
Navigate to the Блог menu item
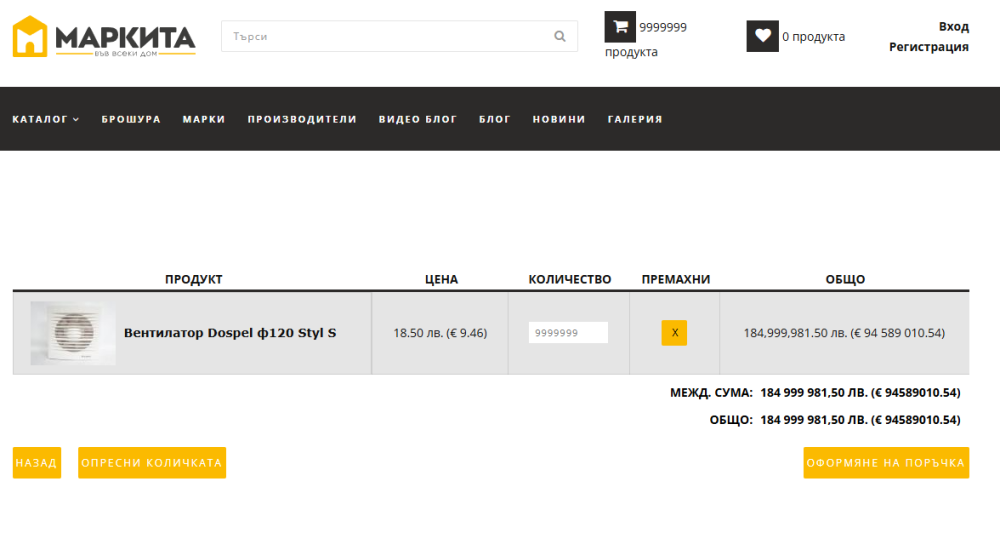(x=494, y=119)
